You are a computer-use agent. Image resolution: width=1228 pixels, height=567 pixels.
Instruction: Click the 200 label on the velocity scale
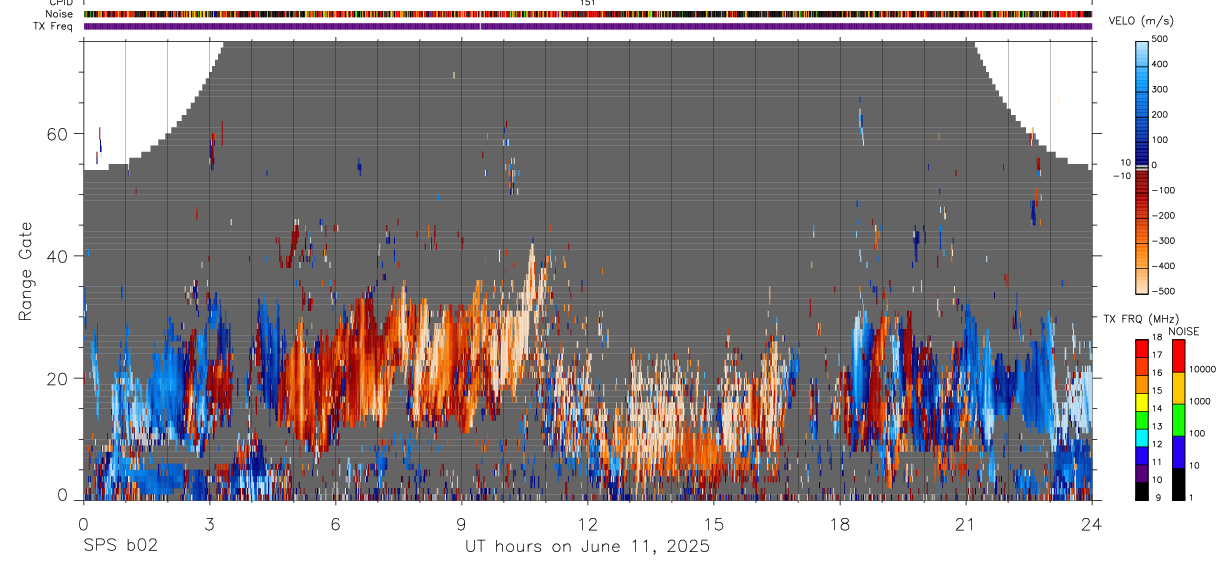pos(1160,115)
